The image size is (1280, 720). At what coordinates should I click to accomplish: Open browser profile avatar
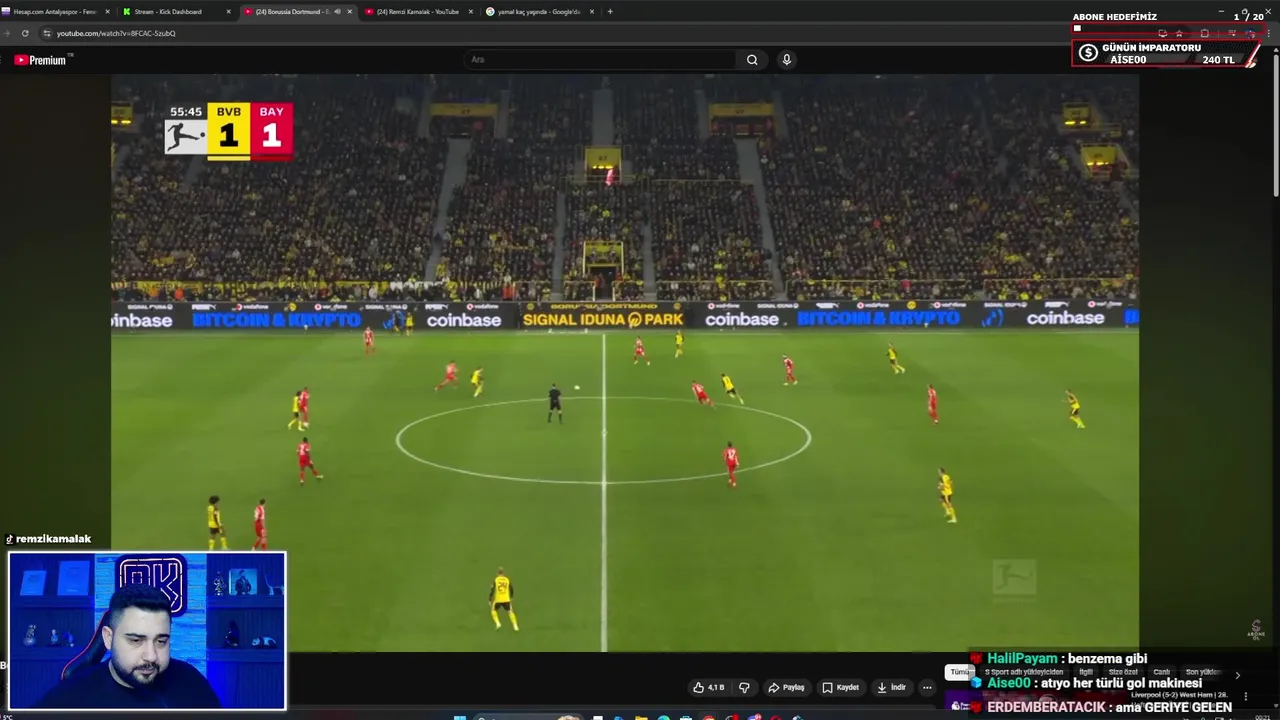coord(1250,33)
